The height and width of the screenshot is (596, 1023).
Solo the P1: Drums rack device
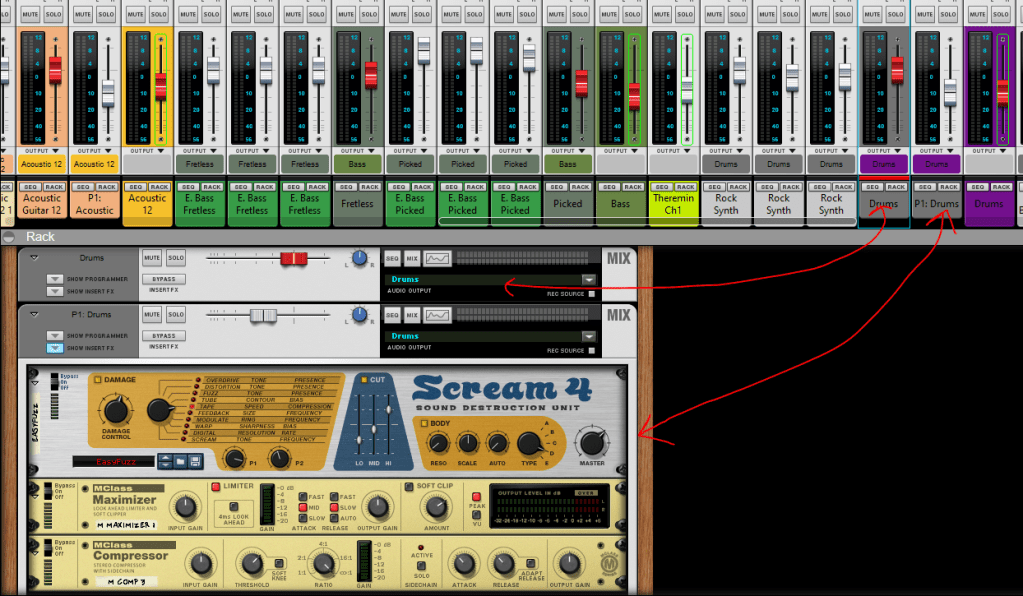click(x=176, y=314)
